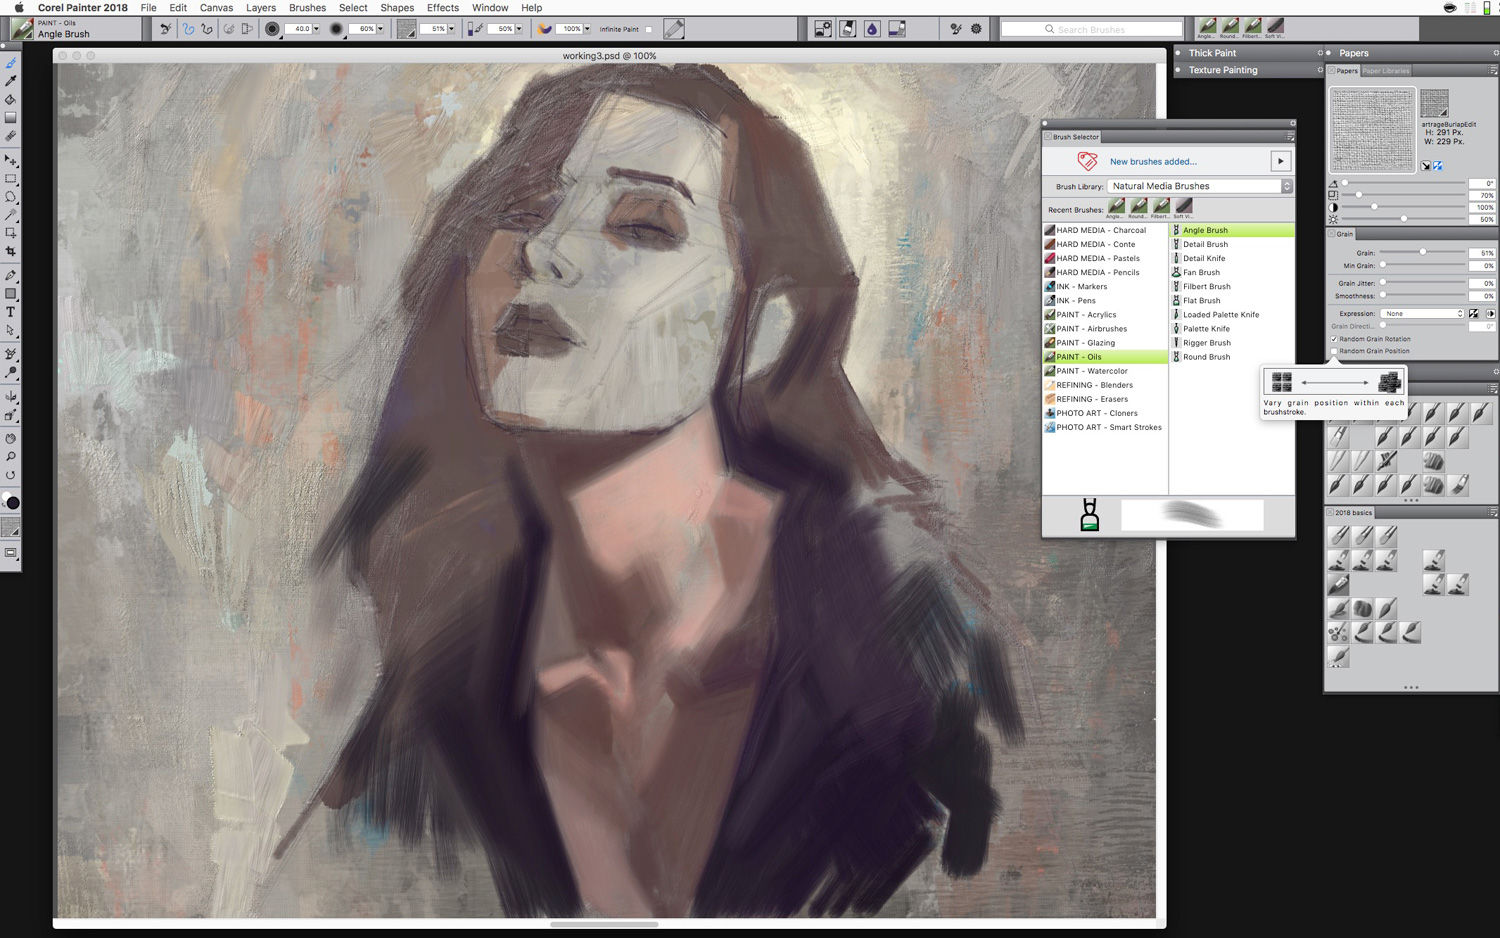Open the brush size value dropdown arrow

[x=316, y=29]
